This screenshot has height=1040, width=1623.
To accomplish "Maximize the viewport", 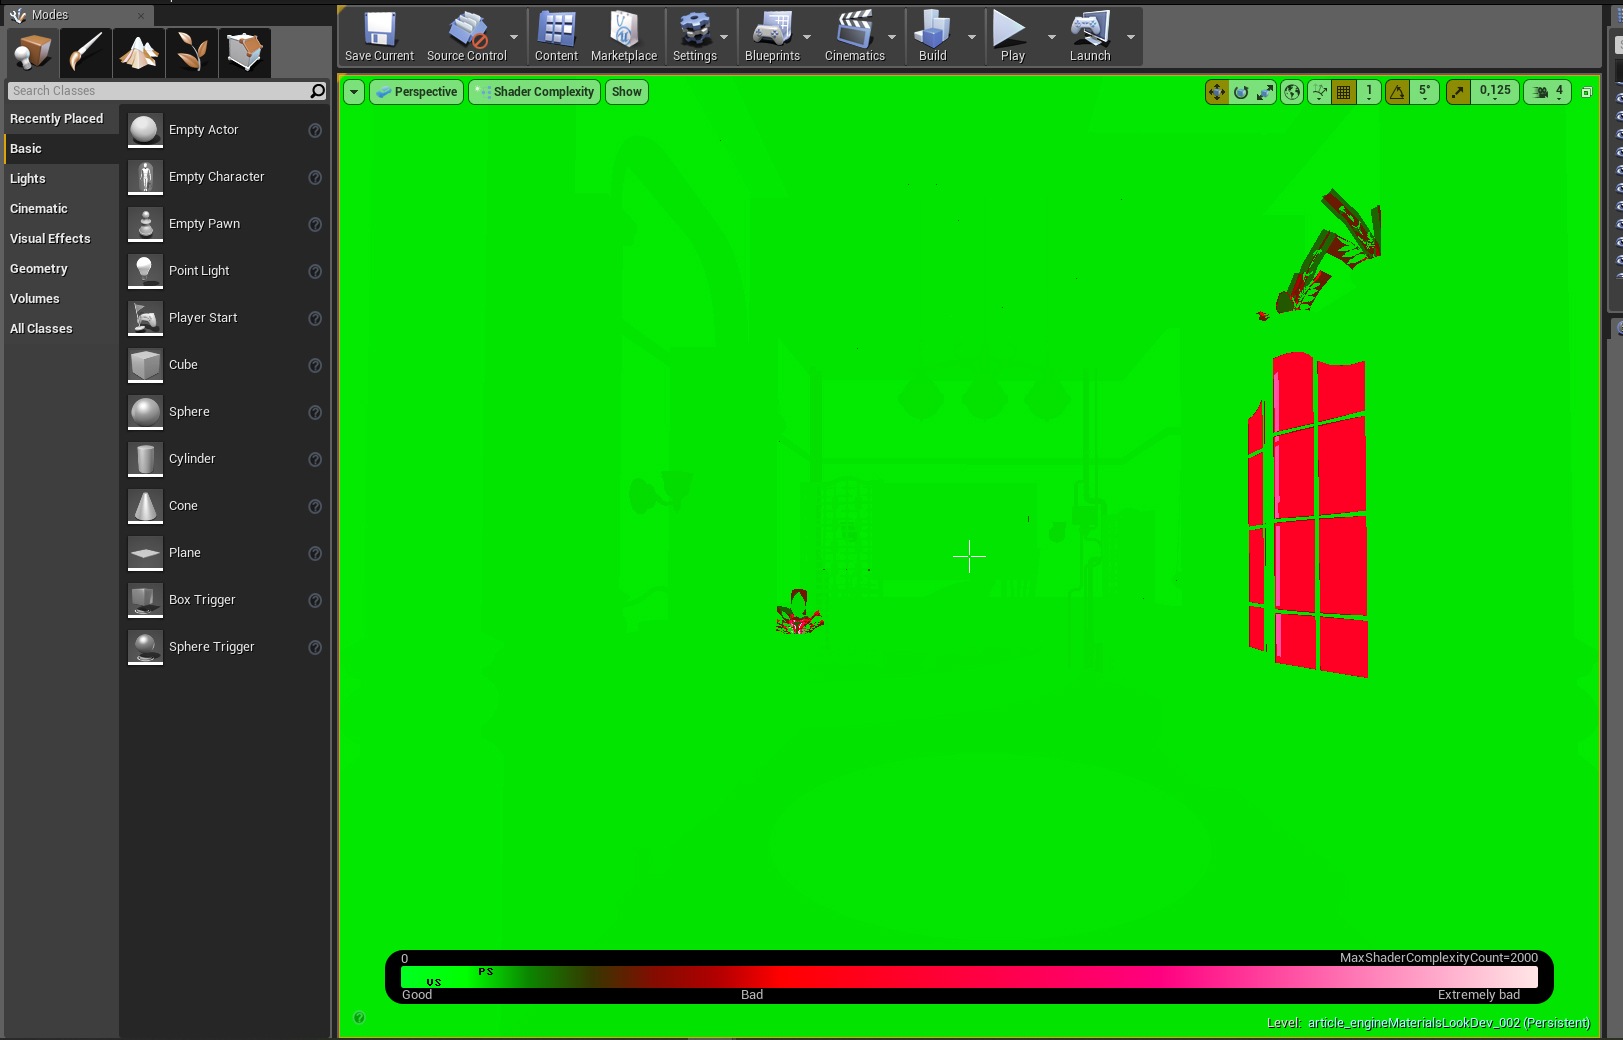I will click(1586, 91).
